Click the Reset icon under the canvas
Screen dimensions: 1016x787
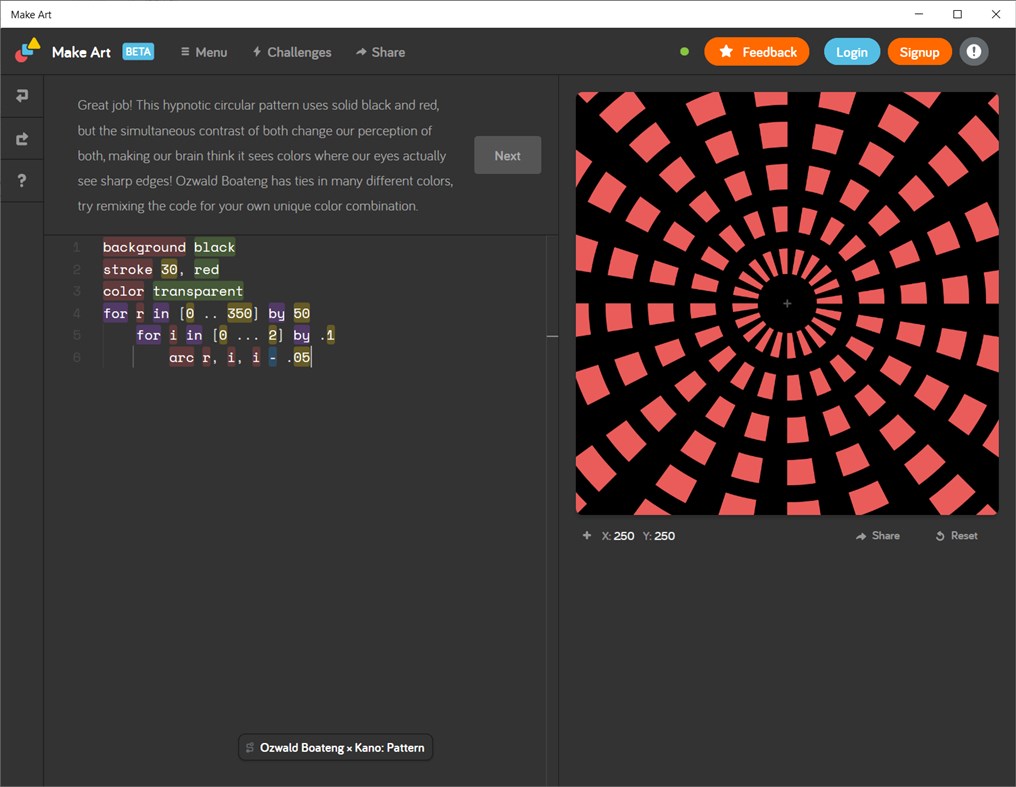pyautogui.click(x=939, y=535)
